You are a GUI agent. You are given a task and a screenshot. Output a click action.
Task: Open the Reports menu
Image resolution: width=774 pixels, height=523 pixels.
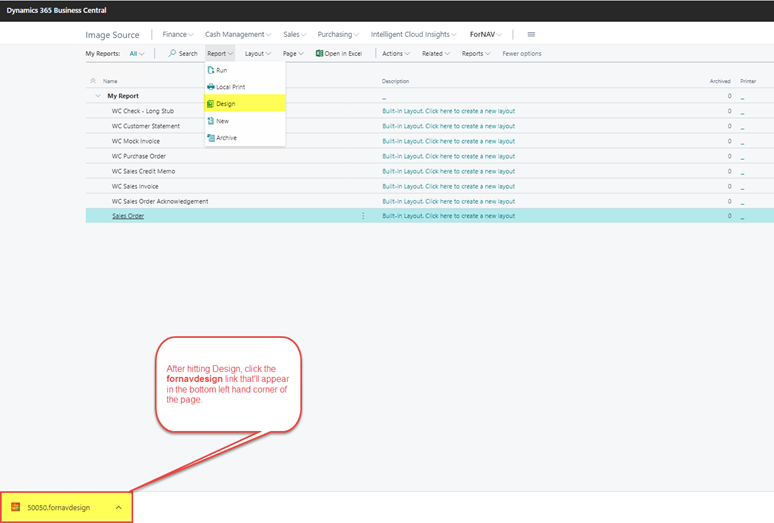[476, 53]
